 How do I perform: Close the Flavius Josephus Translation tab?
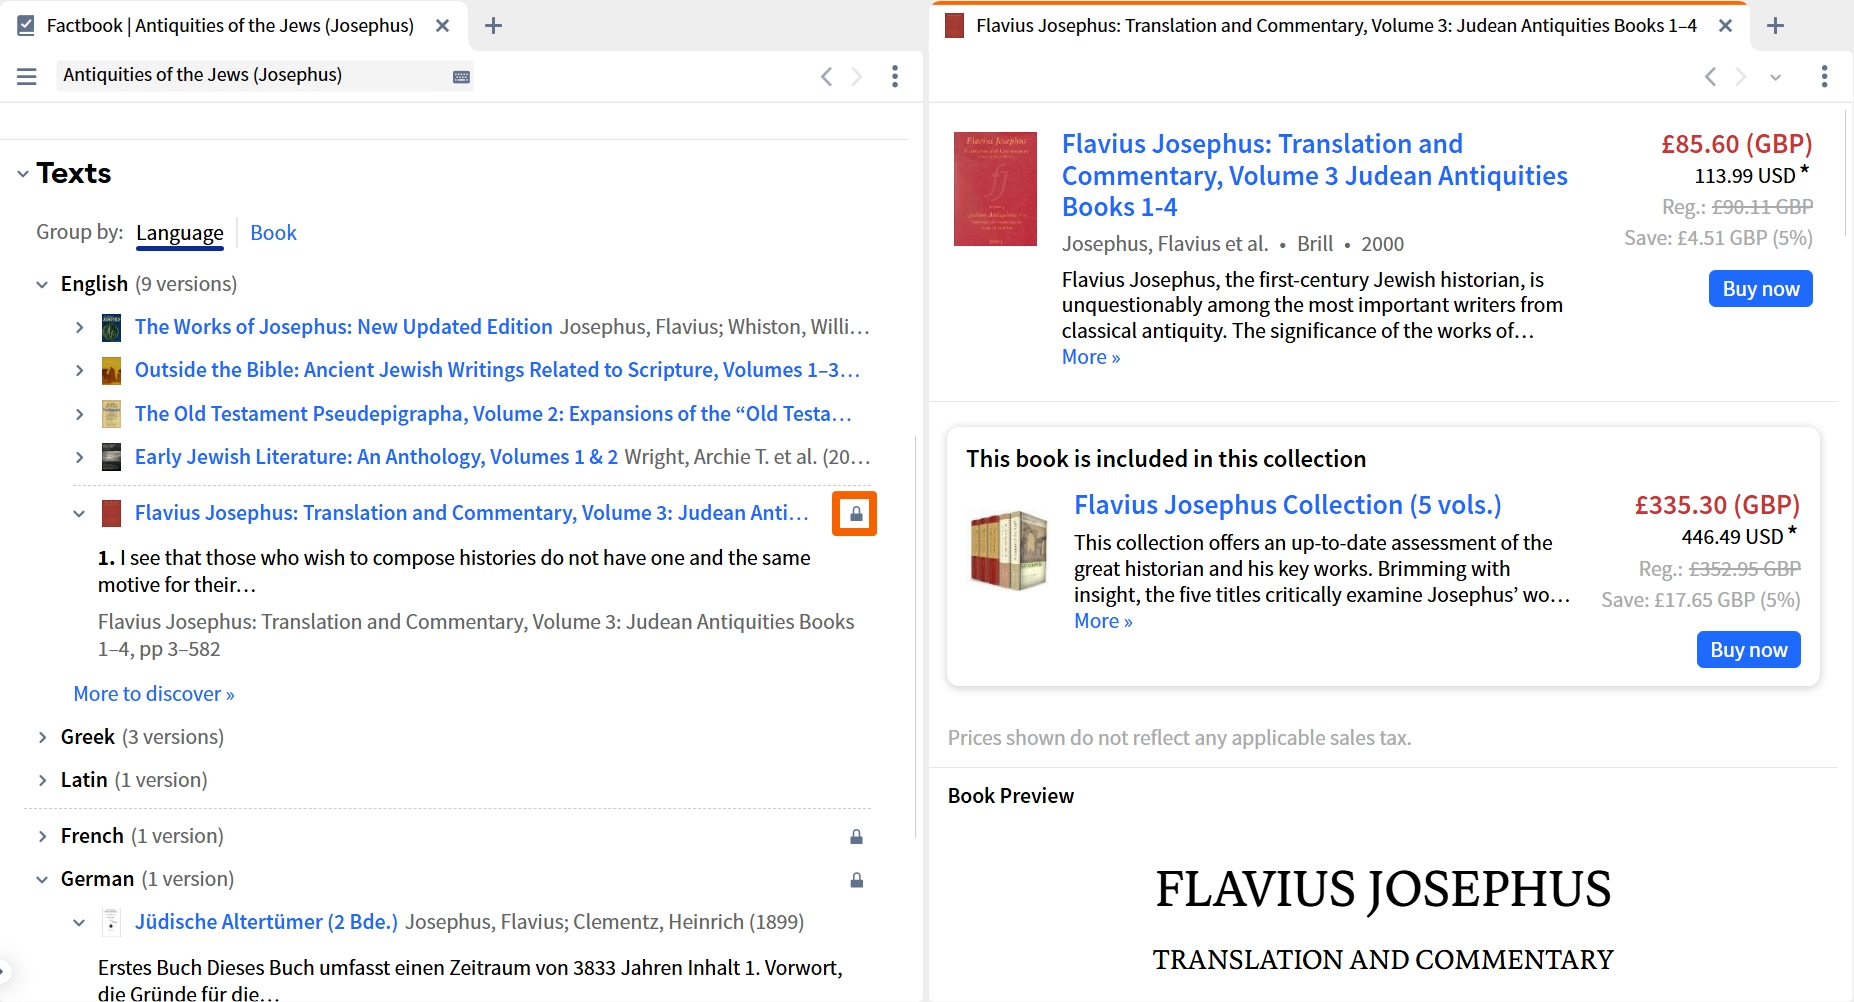pos(1725,26)
